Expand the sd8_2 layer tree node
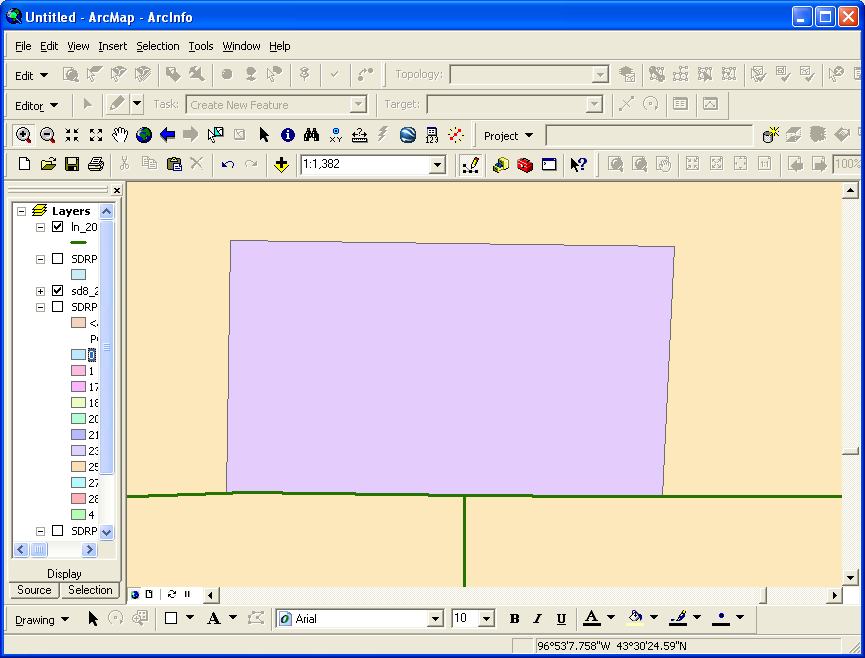 coord(41,291)
